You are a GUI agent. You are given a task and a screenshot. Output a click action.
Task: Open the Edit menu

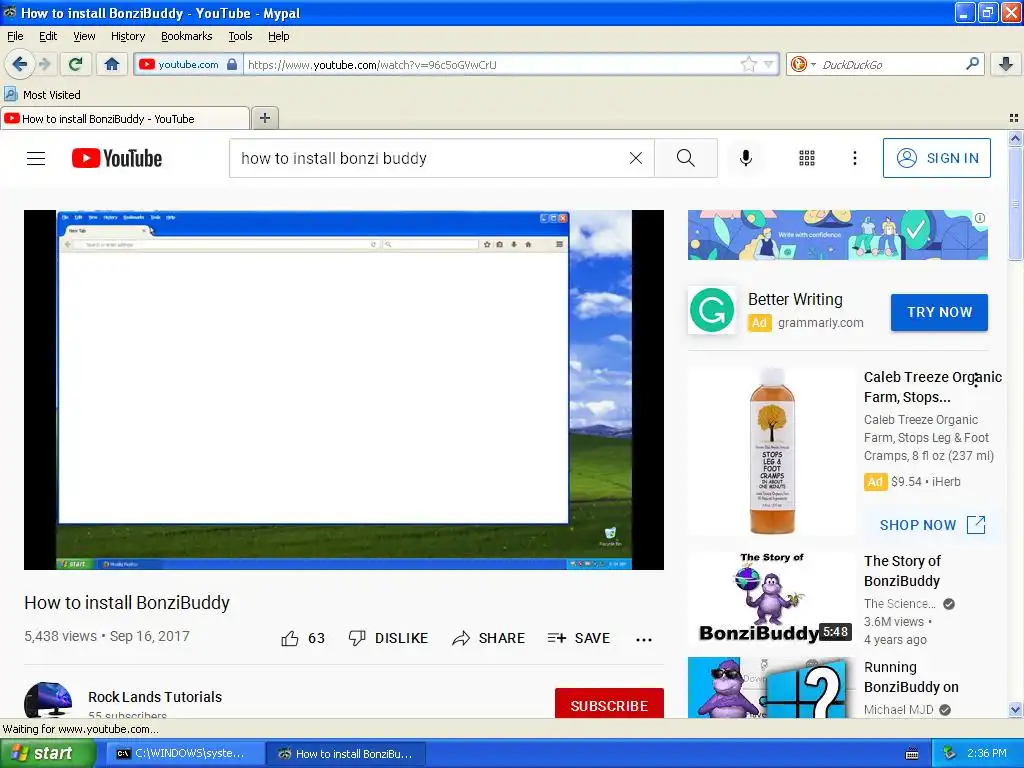pyautogui.click(x=48, y=36)
